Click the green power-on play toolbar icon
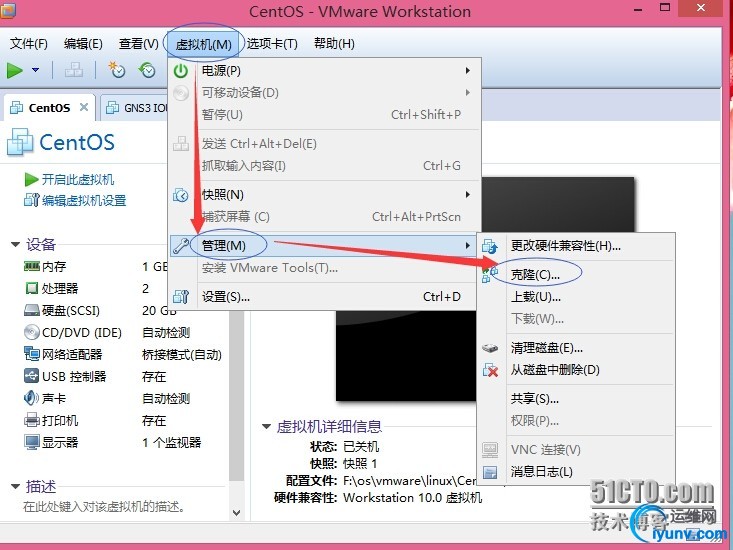 (15, 71)
